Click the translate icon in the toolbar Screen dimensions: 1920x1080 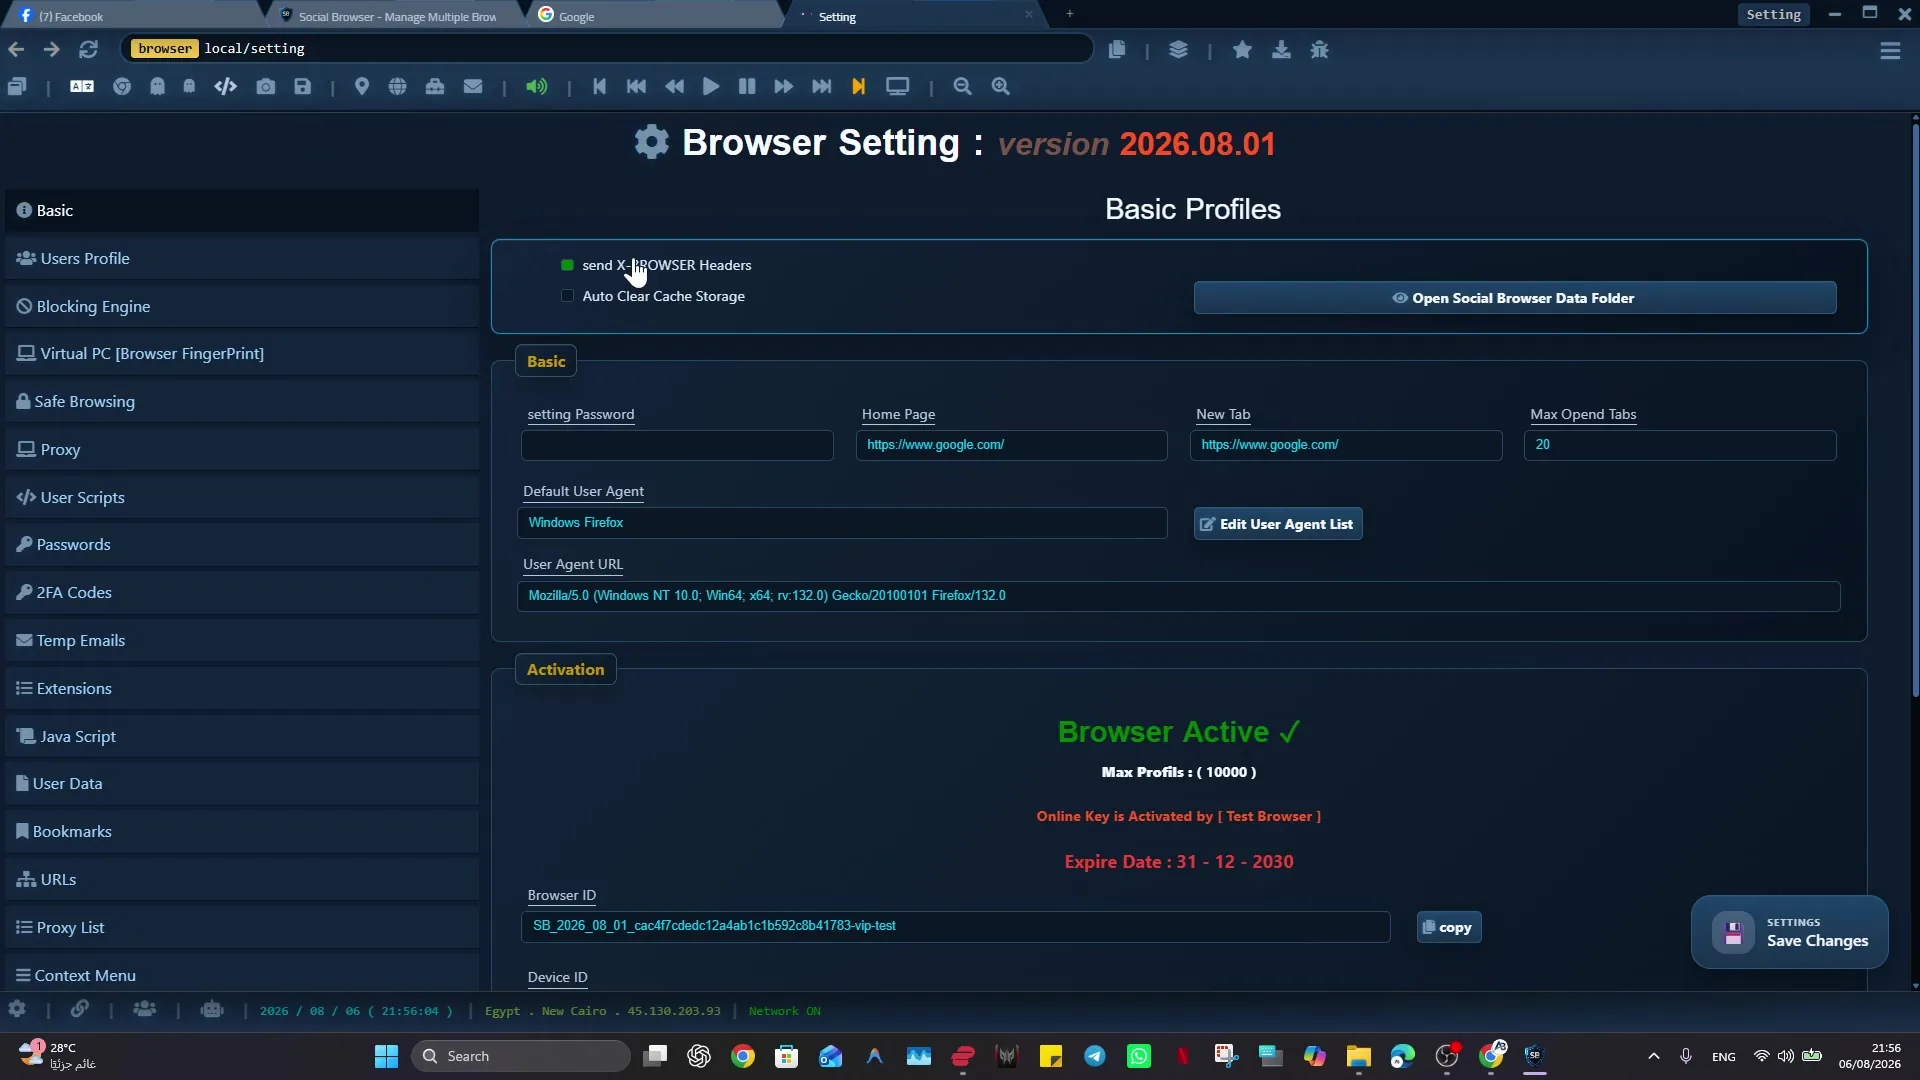pyautogui.click(x=82, y=87)
